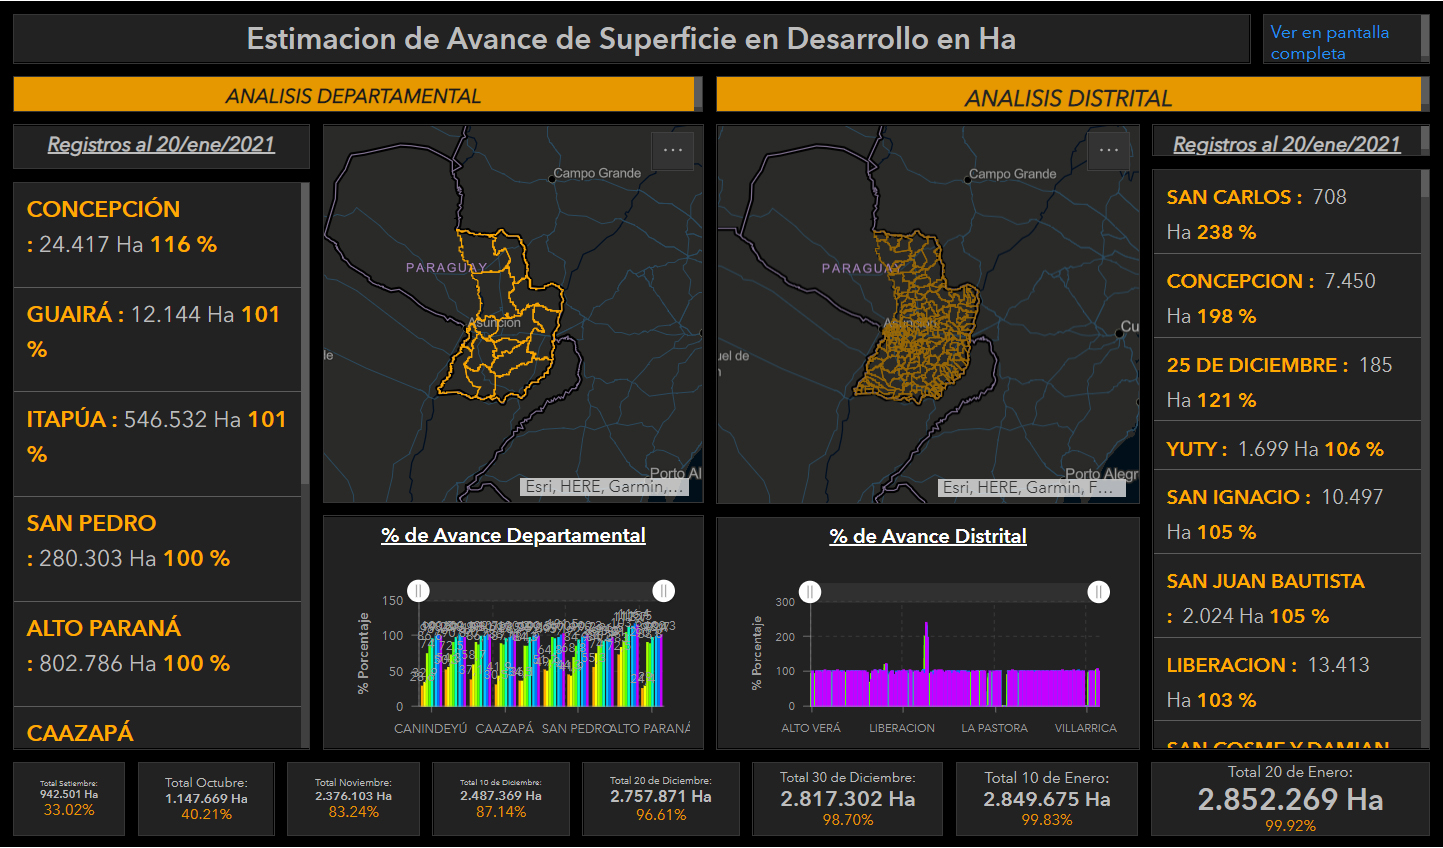Open Ver en pantalla completa link
Image resolution: width=1443 pixels, height=848 pixels.
1329,42
